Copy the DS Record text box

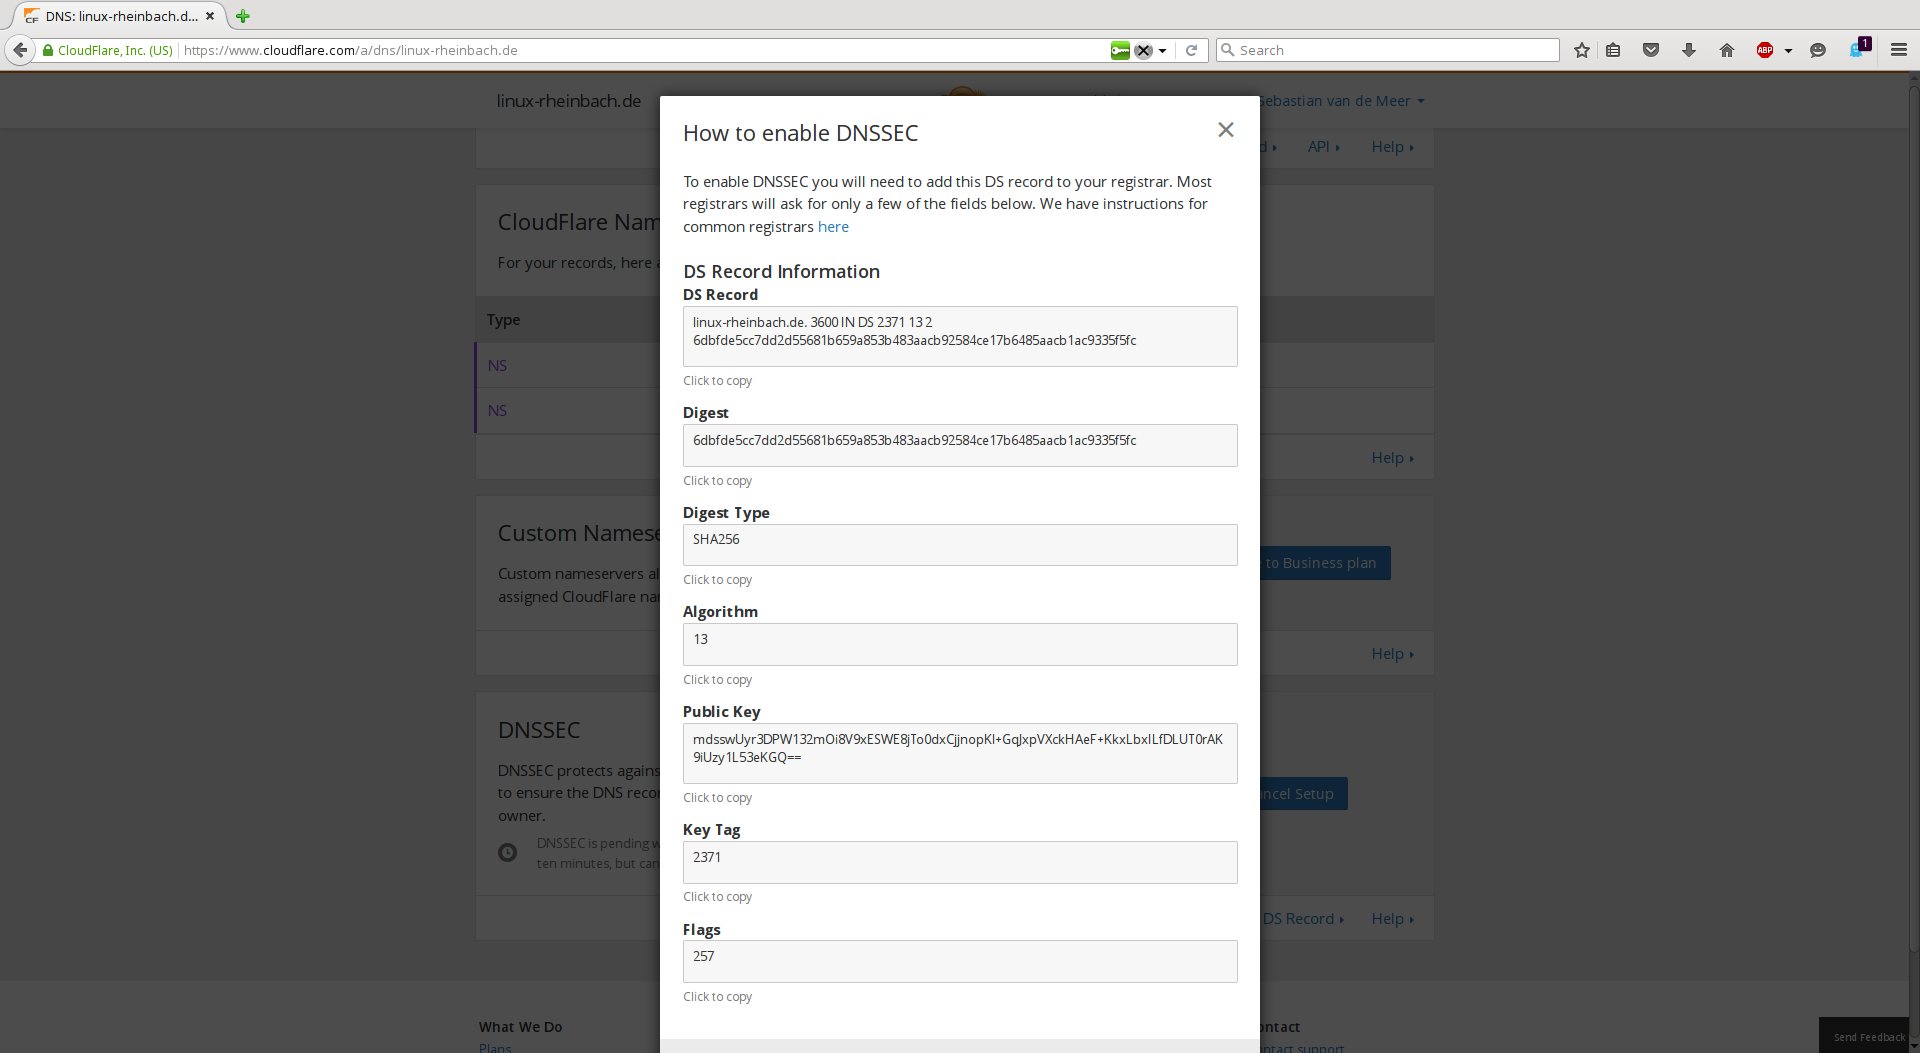(x=960, y=336)
